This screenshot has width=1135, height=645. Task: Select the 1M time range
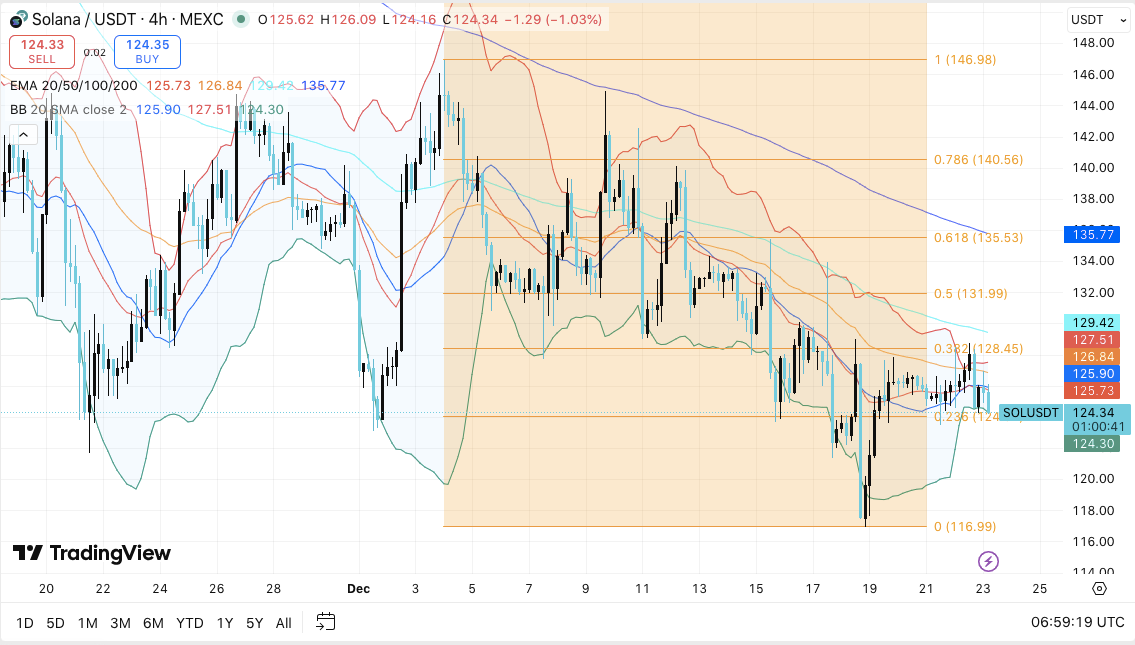pos(87,623)
